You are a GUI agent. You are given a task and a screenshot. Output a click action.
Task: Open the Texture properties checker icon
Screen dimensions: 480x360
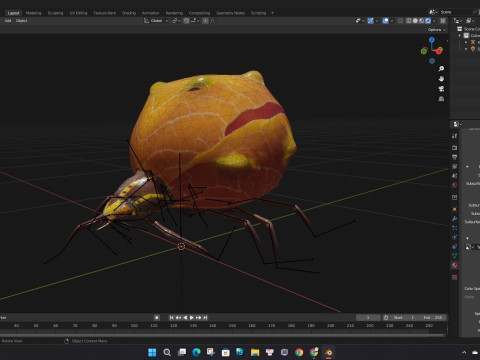pos(455,277)
